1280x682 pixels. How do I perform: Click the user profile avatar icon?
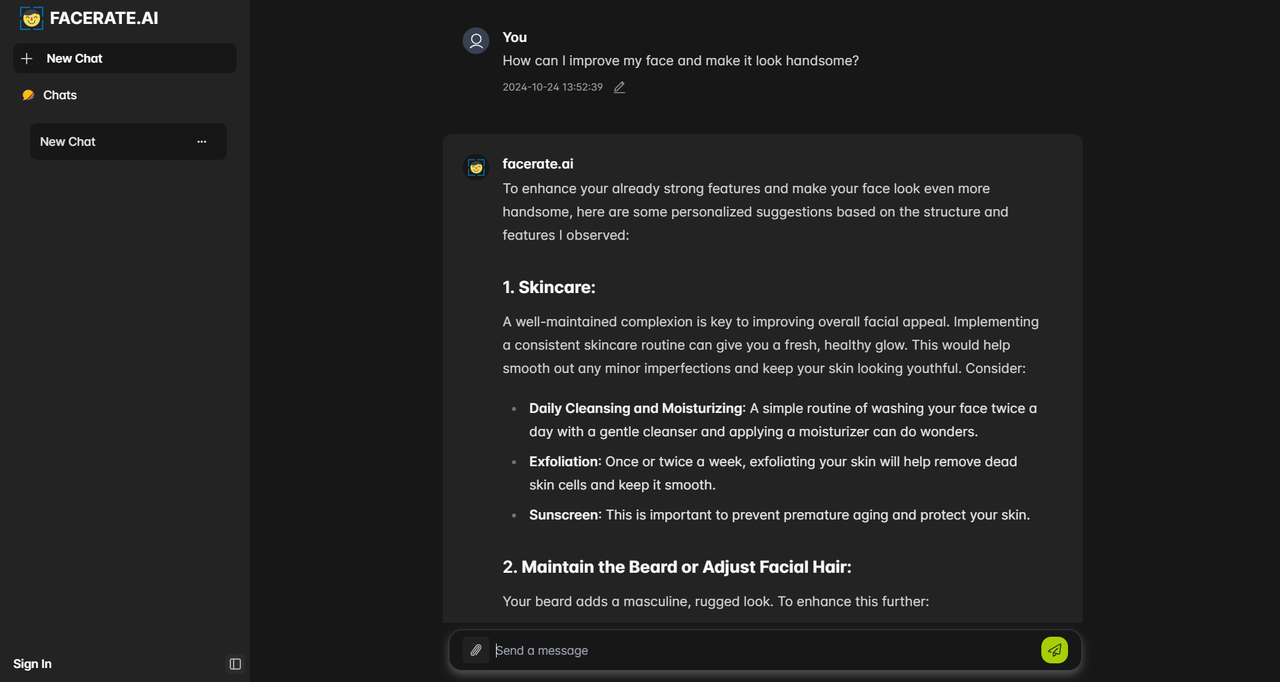[476, 41]
